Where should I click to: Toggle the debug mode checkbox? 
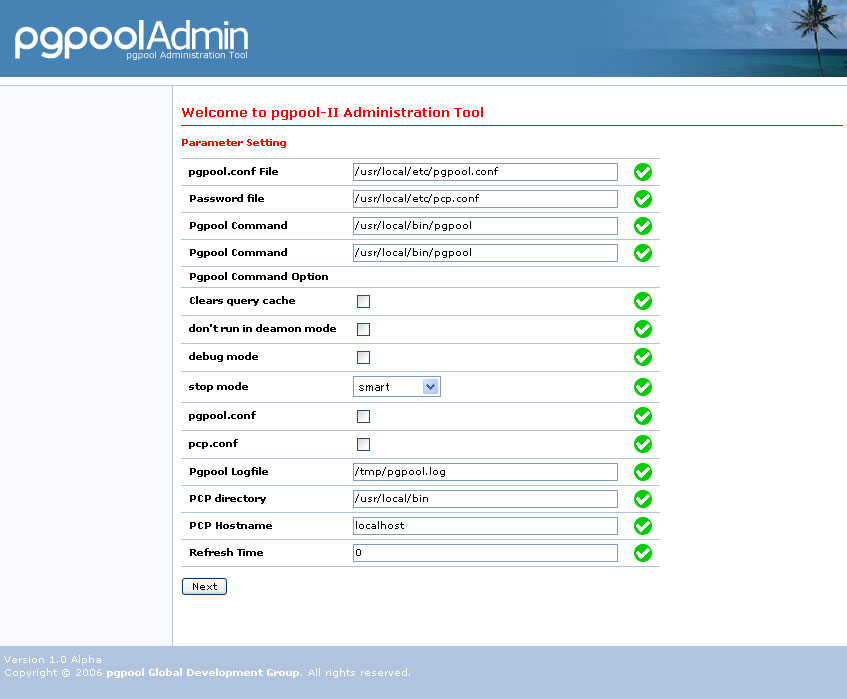(363, 357)
